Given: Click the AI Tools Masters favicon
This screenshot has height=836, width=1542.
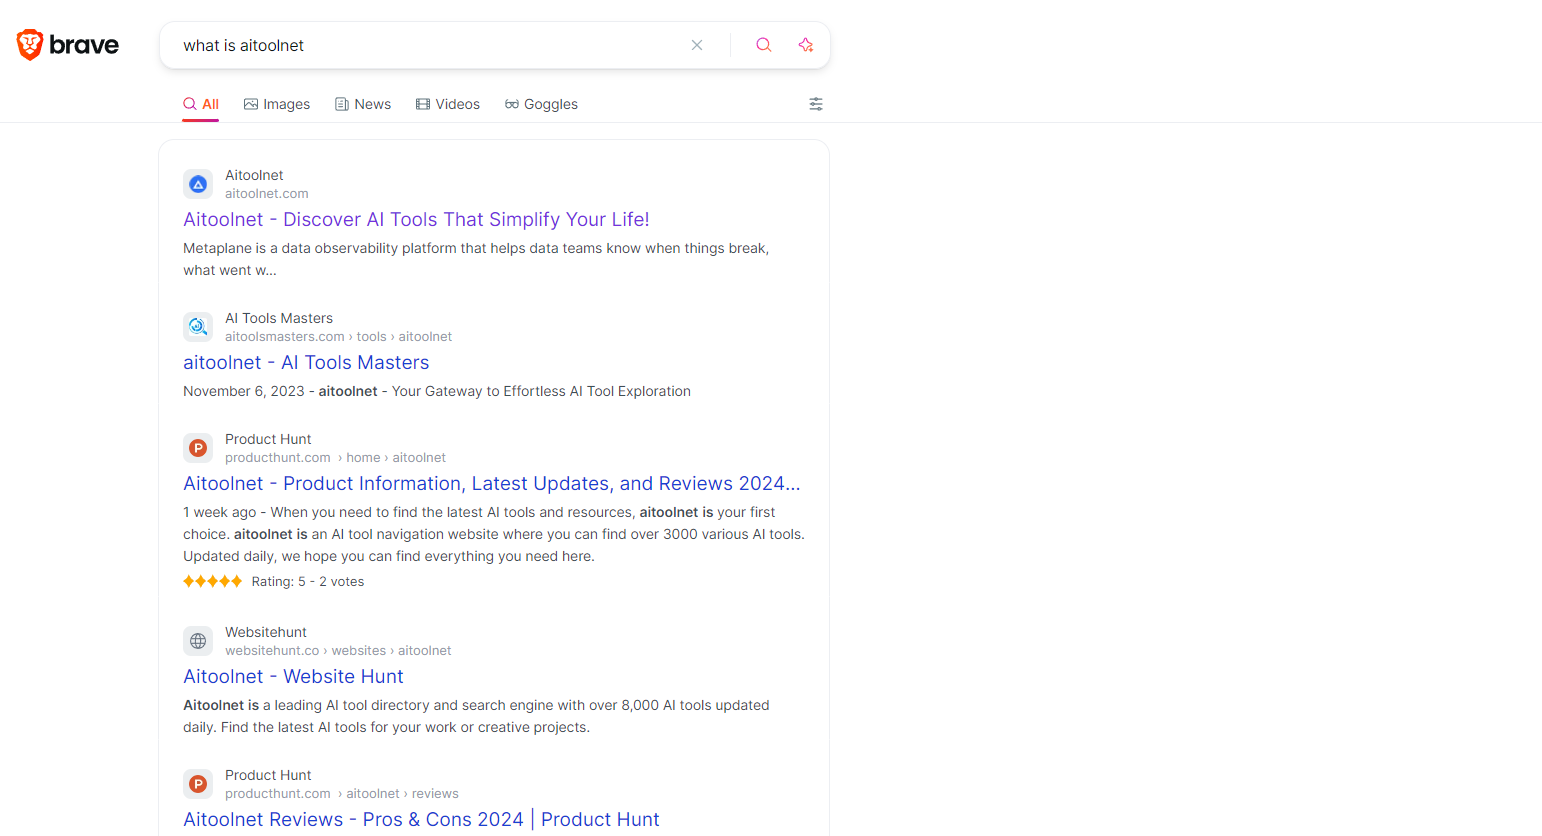Looking at the screenshot, I should tap(197, 326).
